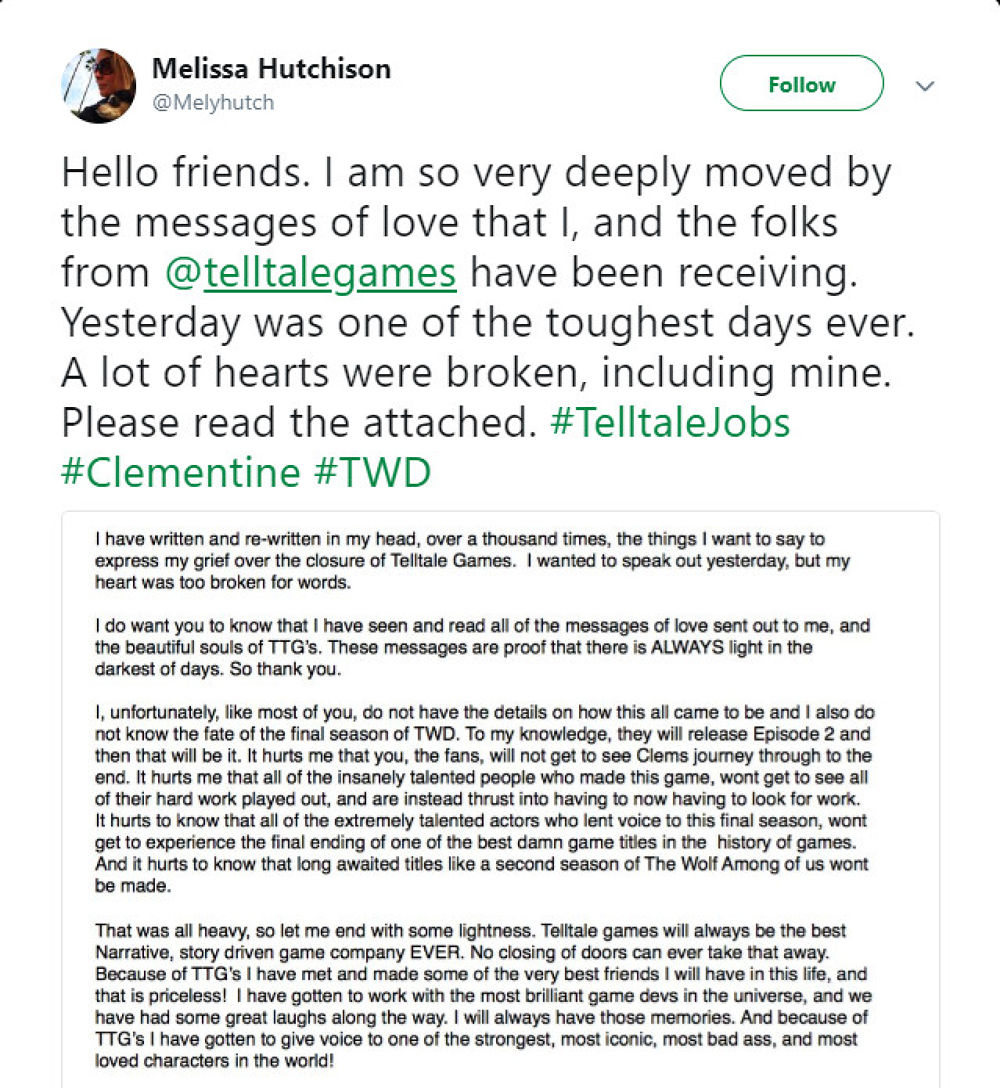1000x1088 pixels.
Task: Click the "A lot of hearts were broken" line
Action: pos(475,372)
